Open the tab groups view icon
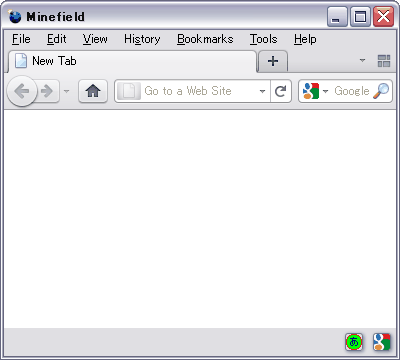This screenshot has height=360, width=400. 384,61
